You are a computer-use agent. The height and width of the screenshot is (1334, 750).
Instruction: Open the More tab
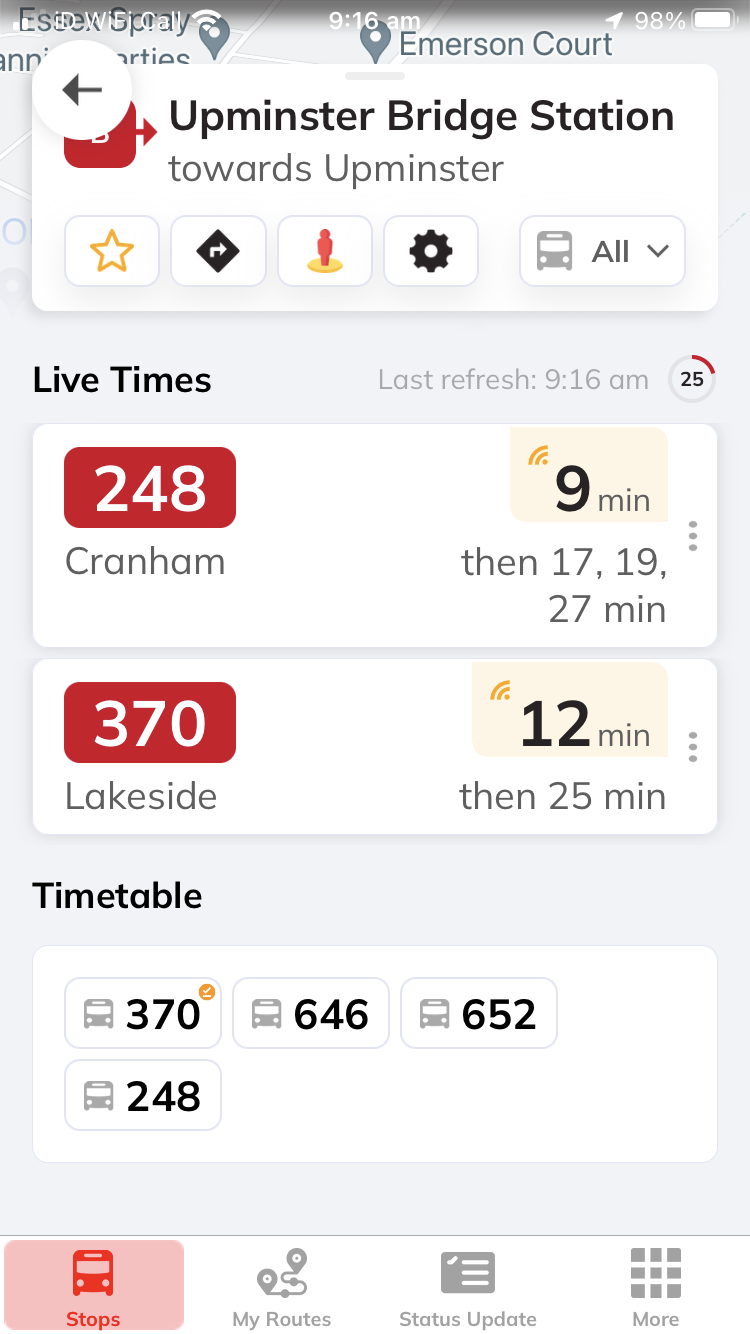(x=656, y=1287)
